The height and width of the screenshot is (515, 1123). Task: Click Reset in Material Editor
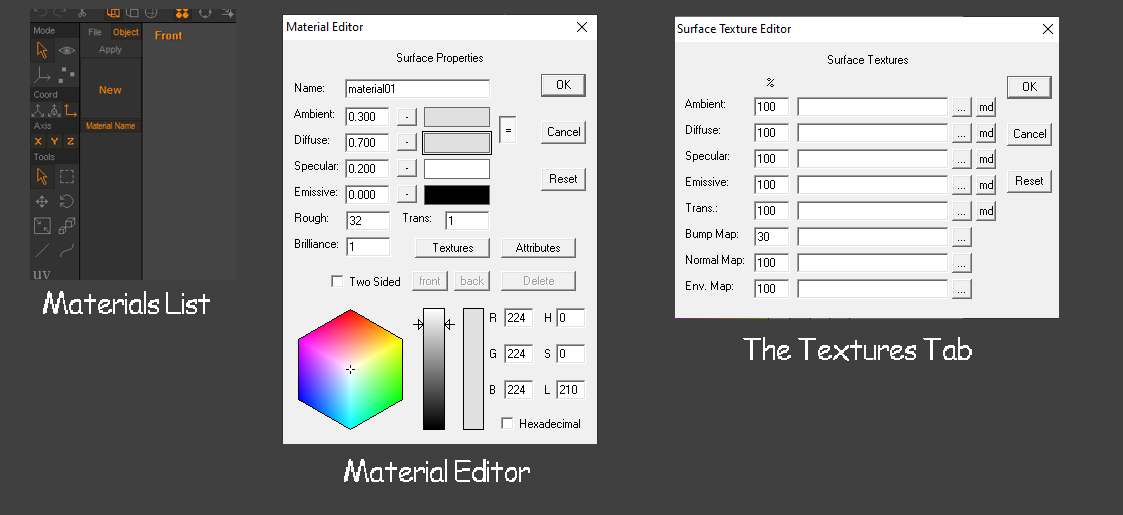point(564,179)
